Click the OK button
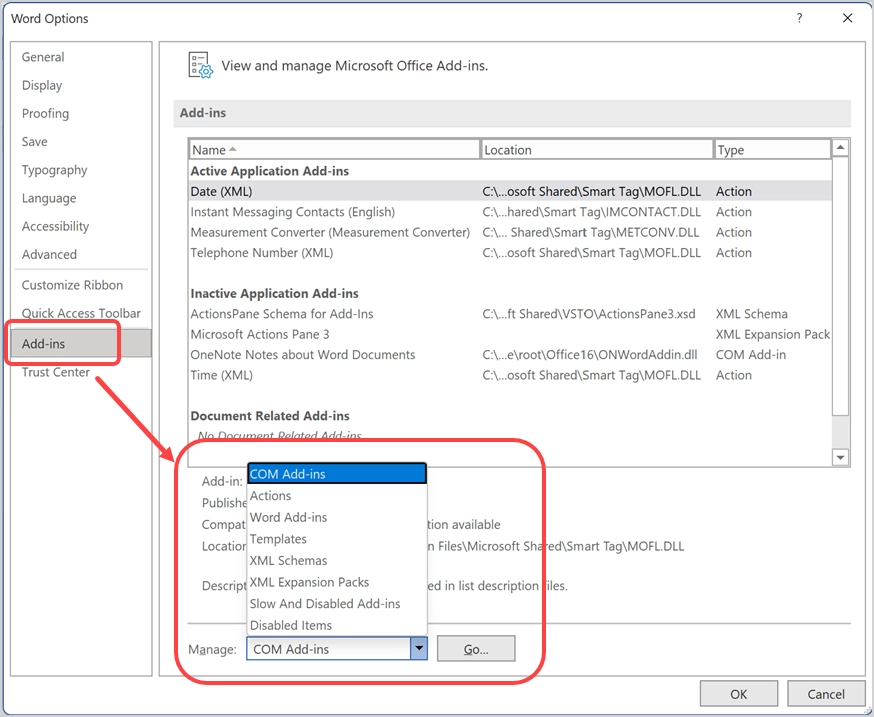Screen dimensions: 874x717 tap(739, 694)
